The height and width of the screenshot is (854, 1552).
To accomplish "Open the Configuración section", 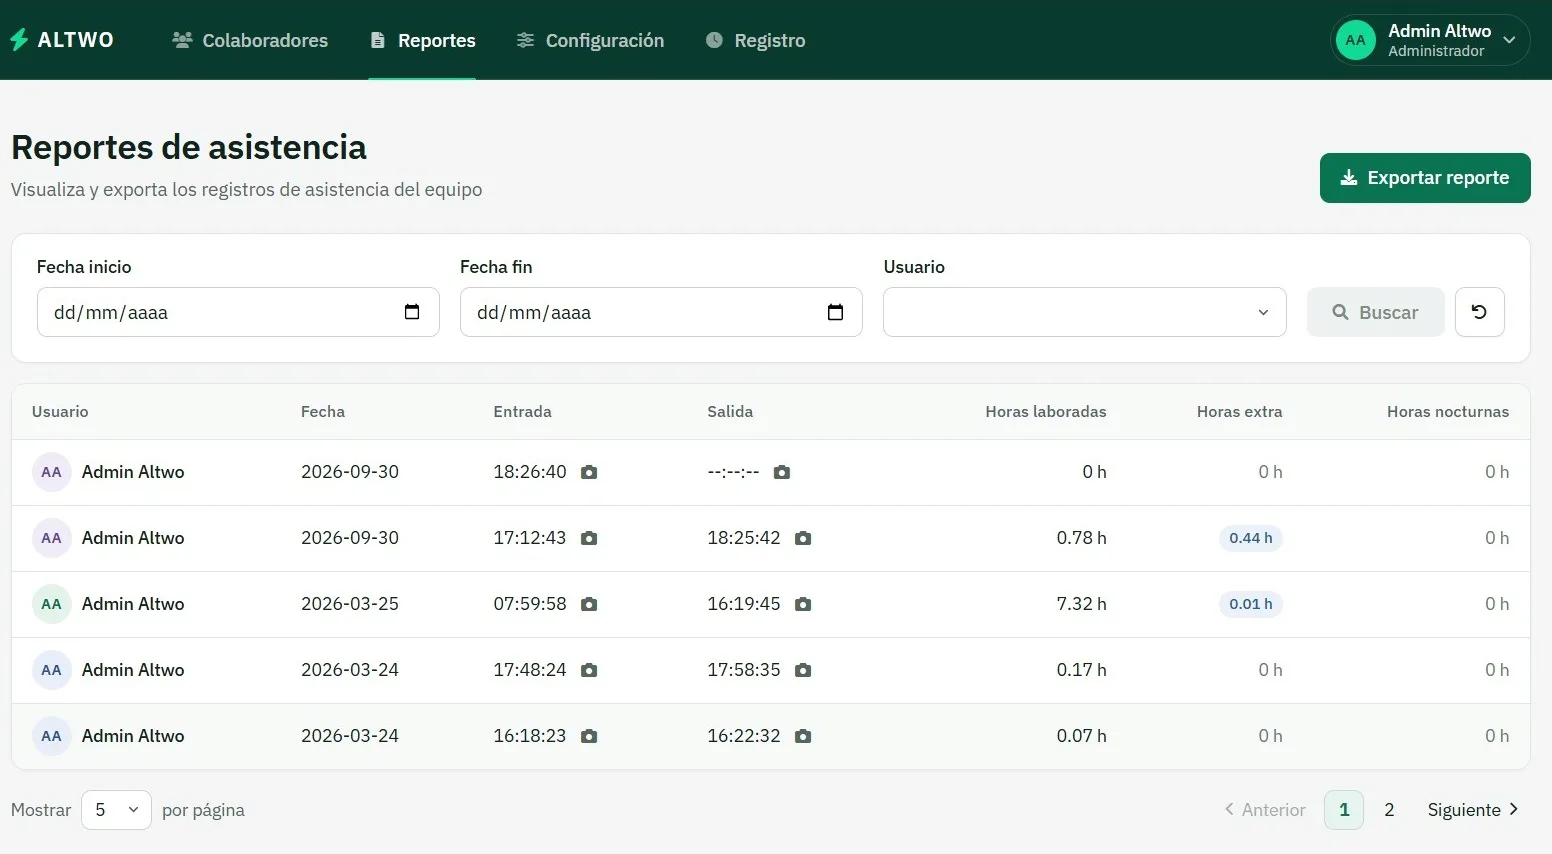I will pyautogui.click(x=590, y=40).
